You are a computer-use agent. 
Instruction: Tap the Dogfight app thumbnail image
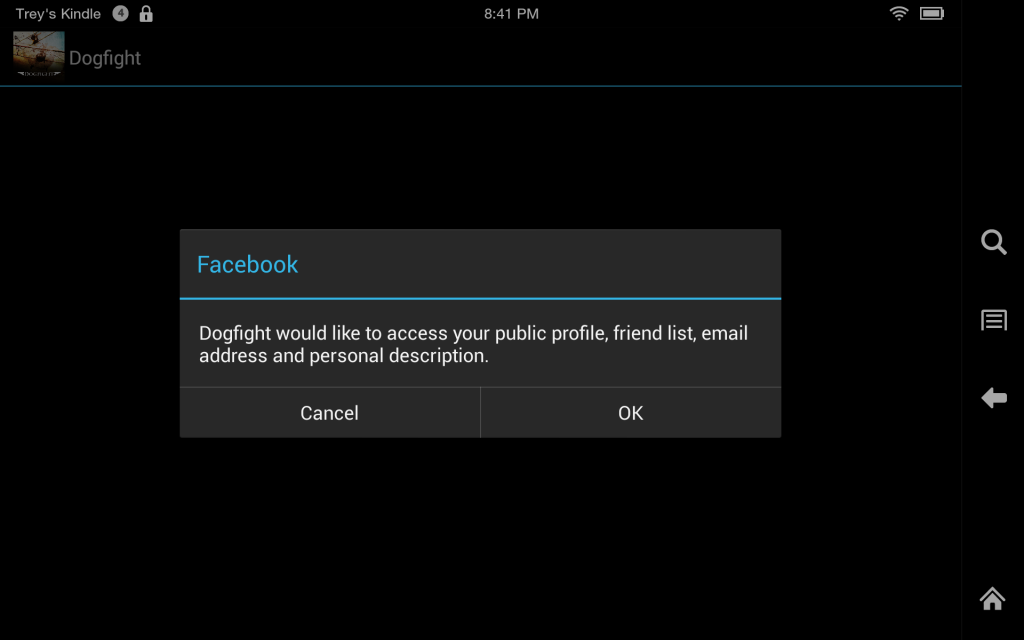point(39,54)
